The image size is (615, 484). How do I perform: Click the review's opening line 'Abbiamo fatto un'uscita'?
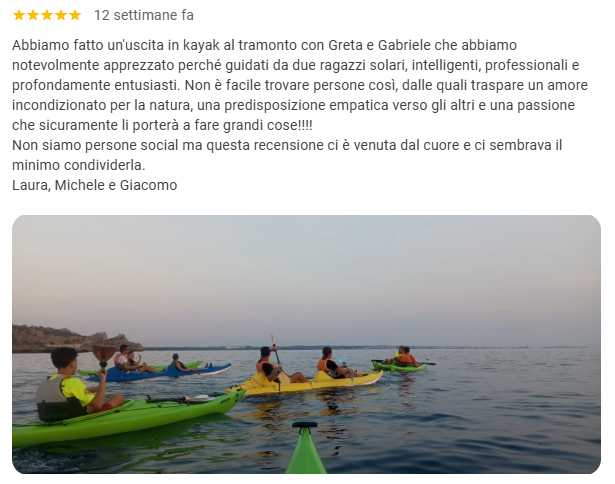(x=88, y=45)
